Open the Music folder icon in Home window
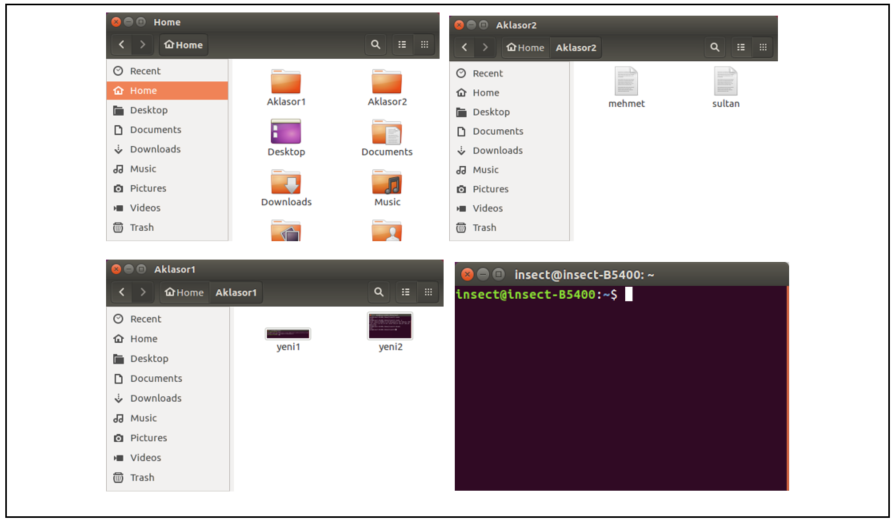 pyautogui.click(x=387, y=188)
